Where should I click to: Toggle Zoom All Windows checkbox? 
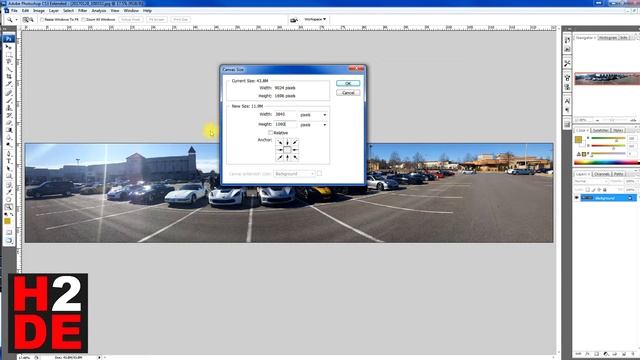83,20
